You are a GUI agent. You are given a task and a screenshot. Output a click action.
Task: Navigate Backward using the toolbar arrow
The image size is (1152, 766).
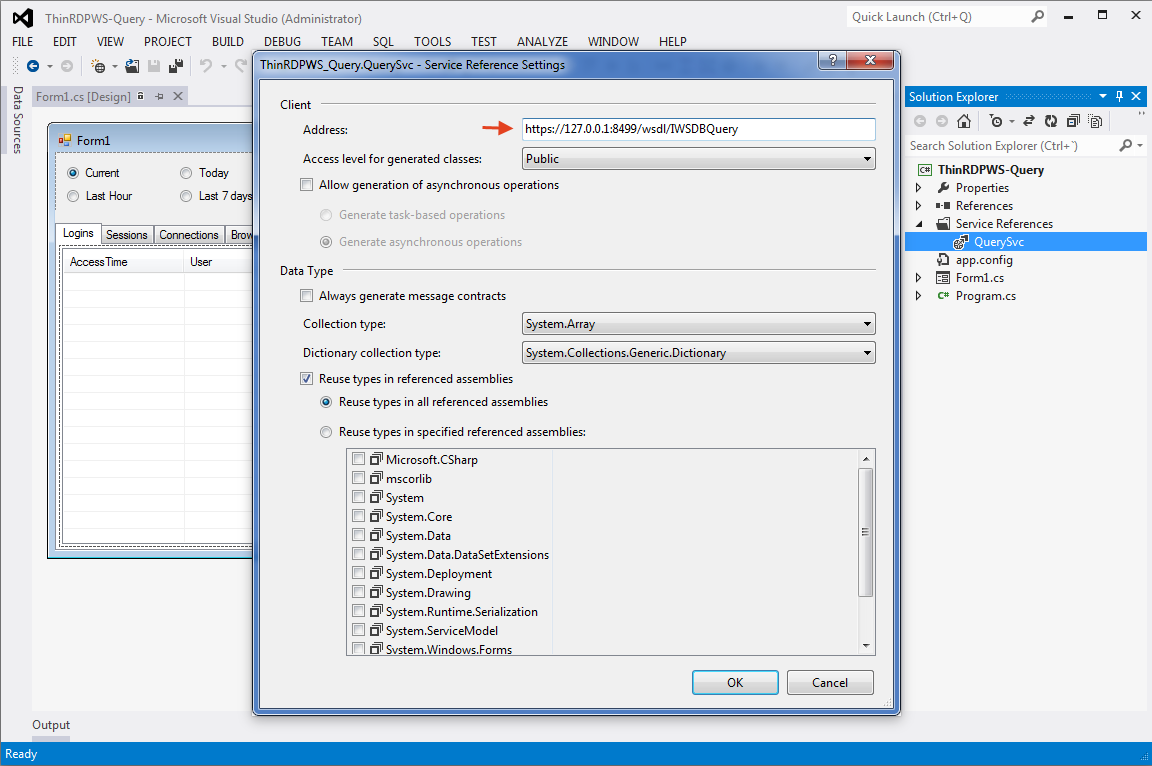coord(32,66)
